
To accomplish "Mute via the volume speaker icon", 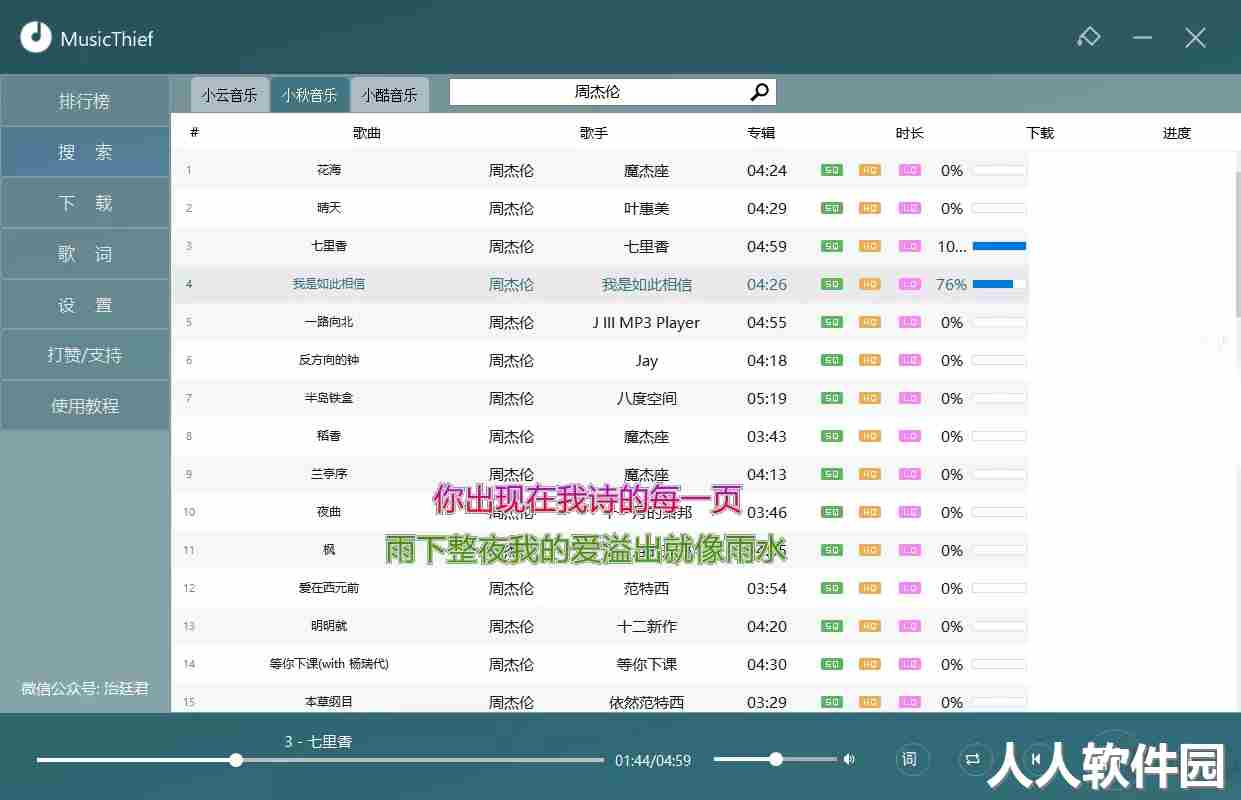I will tap(849, 759).
